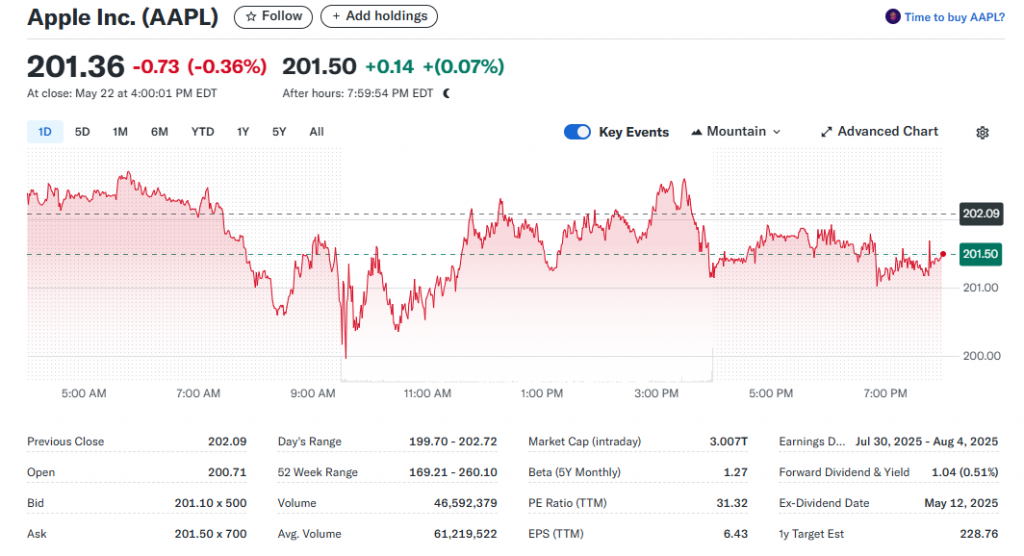Click the Avg. Volume value 61,219,522
The height and width of the screenshot is (556, 1024).
point(466,534)
